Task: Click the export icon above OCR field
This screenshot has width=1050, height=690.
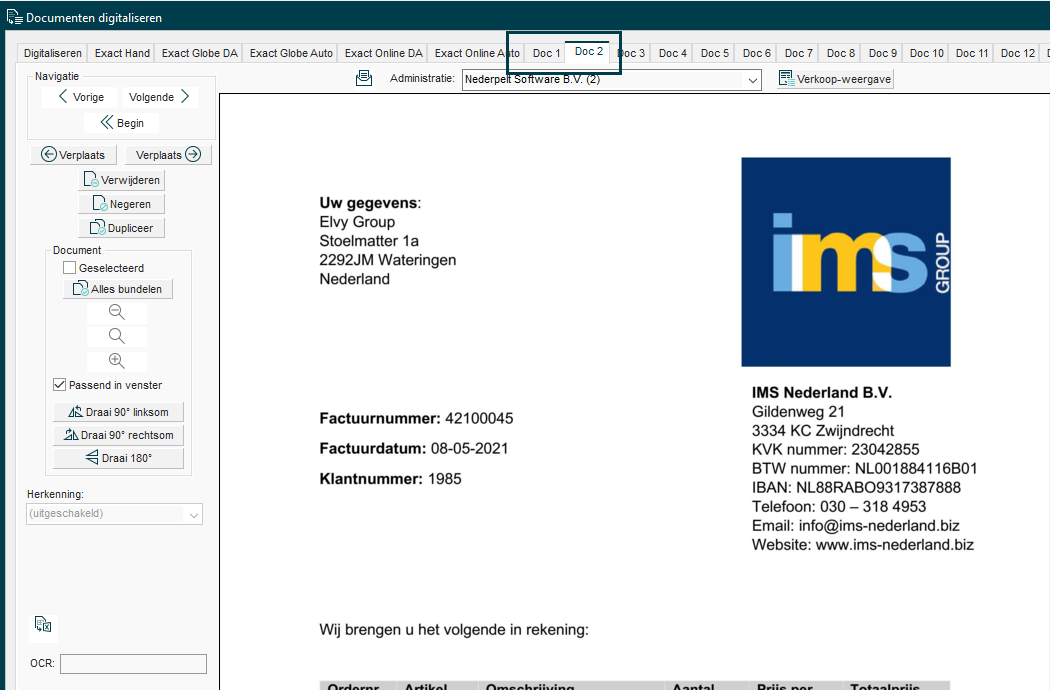Action: (x=43, y=625)
